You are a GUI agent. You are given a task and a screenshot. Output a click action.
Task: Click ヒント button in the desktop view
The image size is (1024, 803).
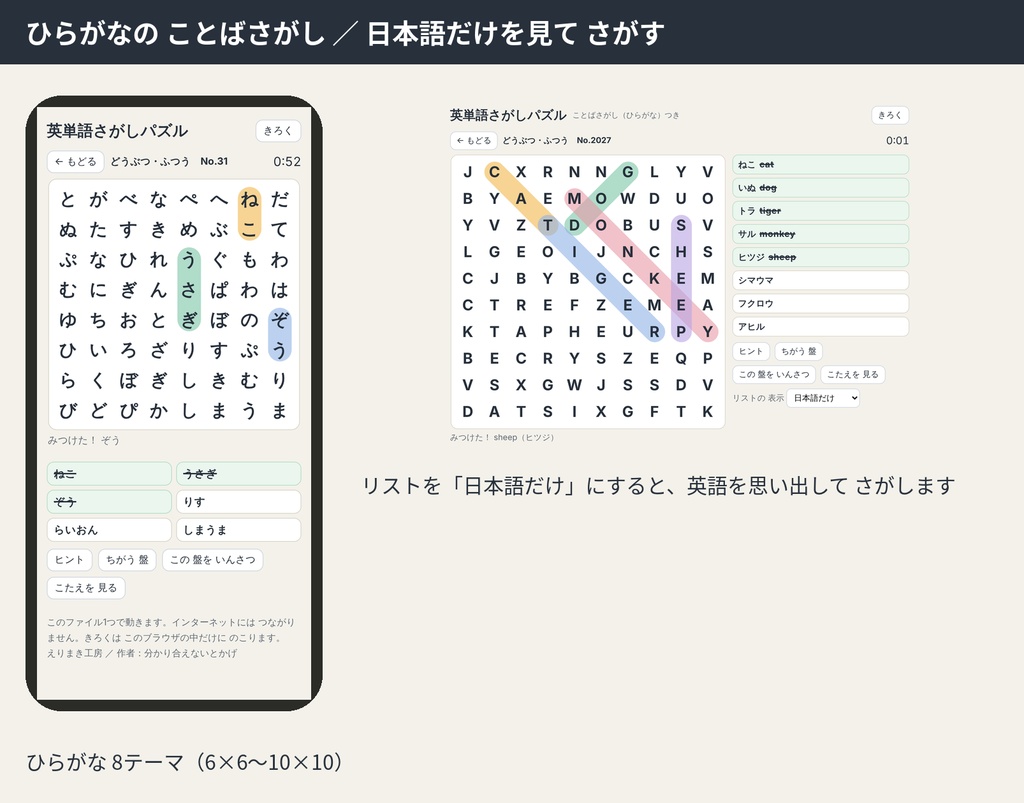pos(751,351)
